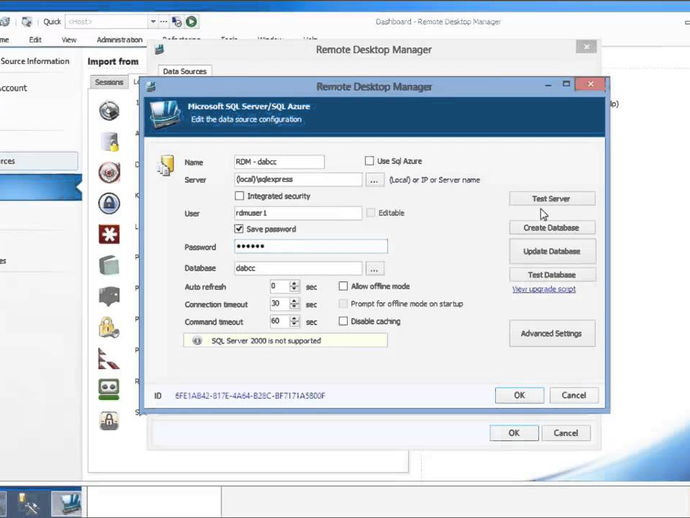This screenshot has height=518, width=690.
Task: Increase the Connection timeout value
Action: 294,301
